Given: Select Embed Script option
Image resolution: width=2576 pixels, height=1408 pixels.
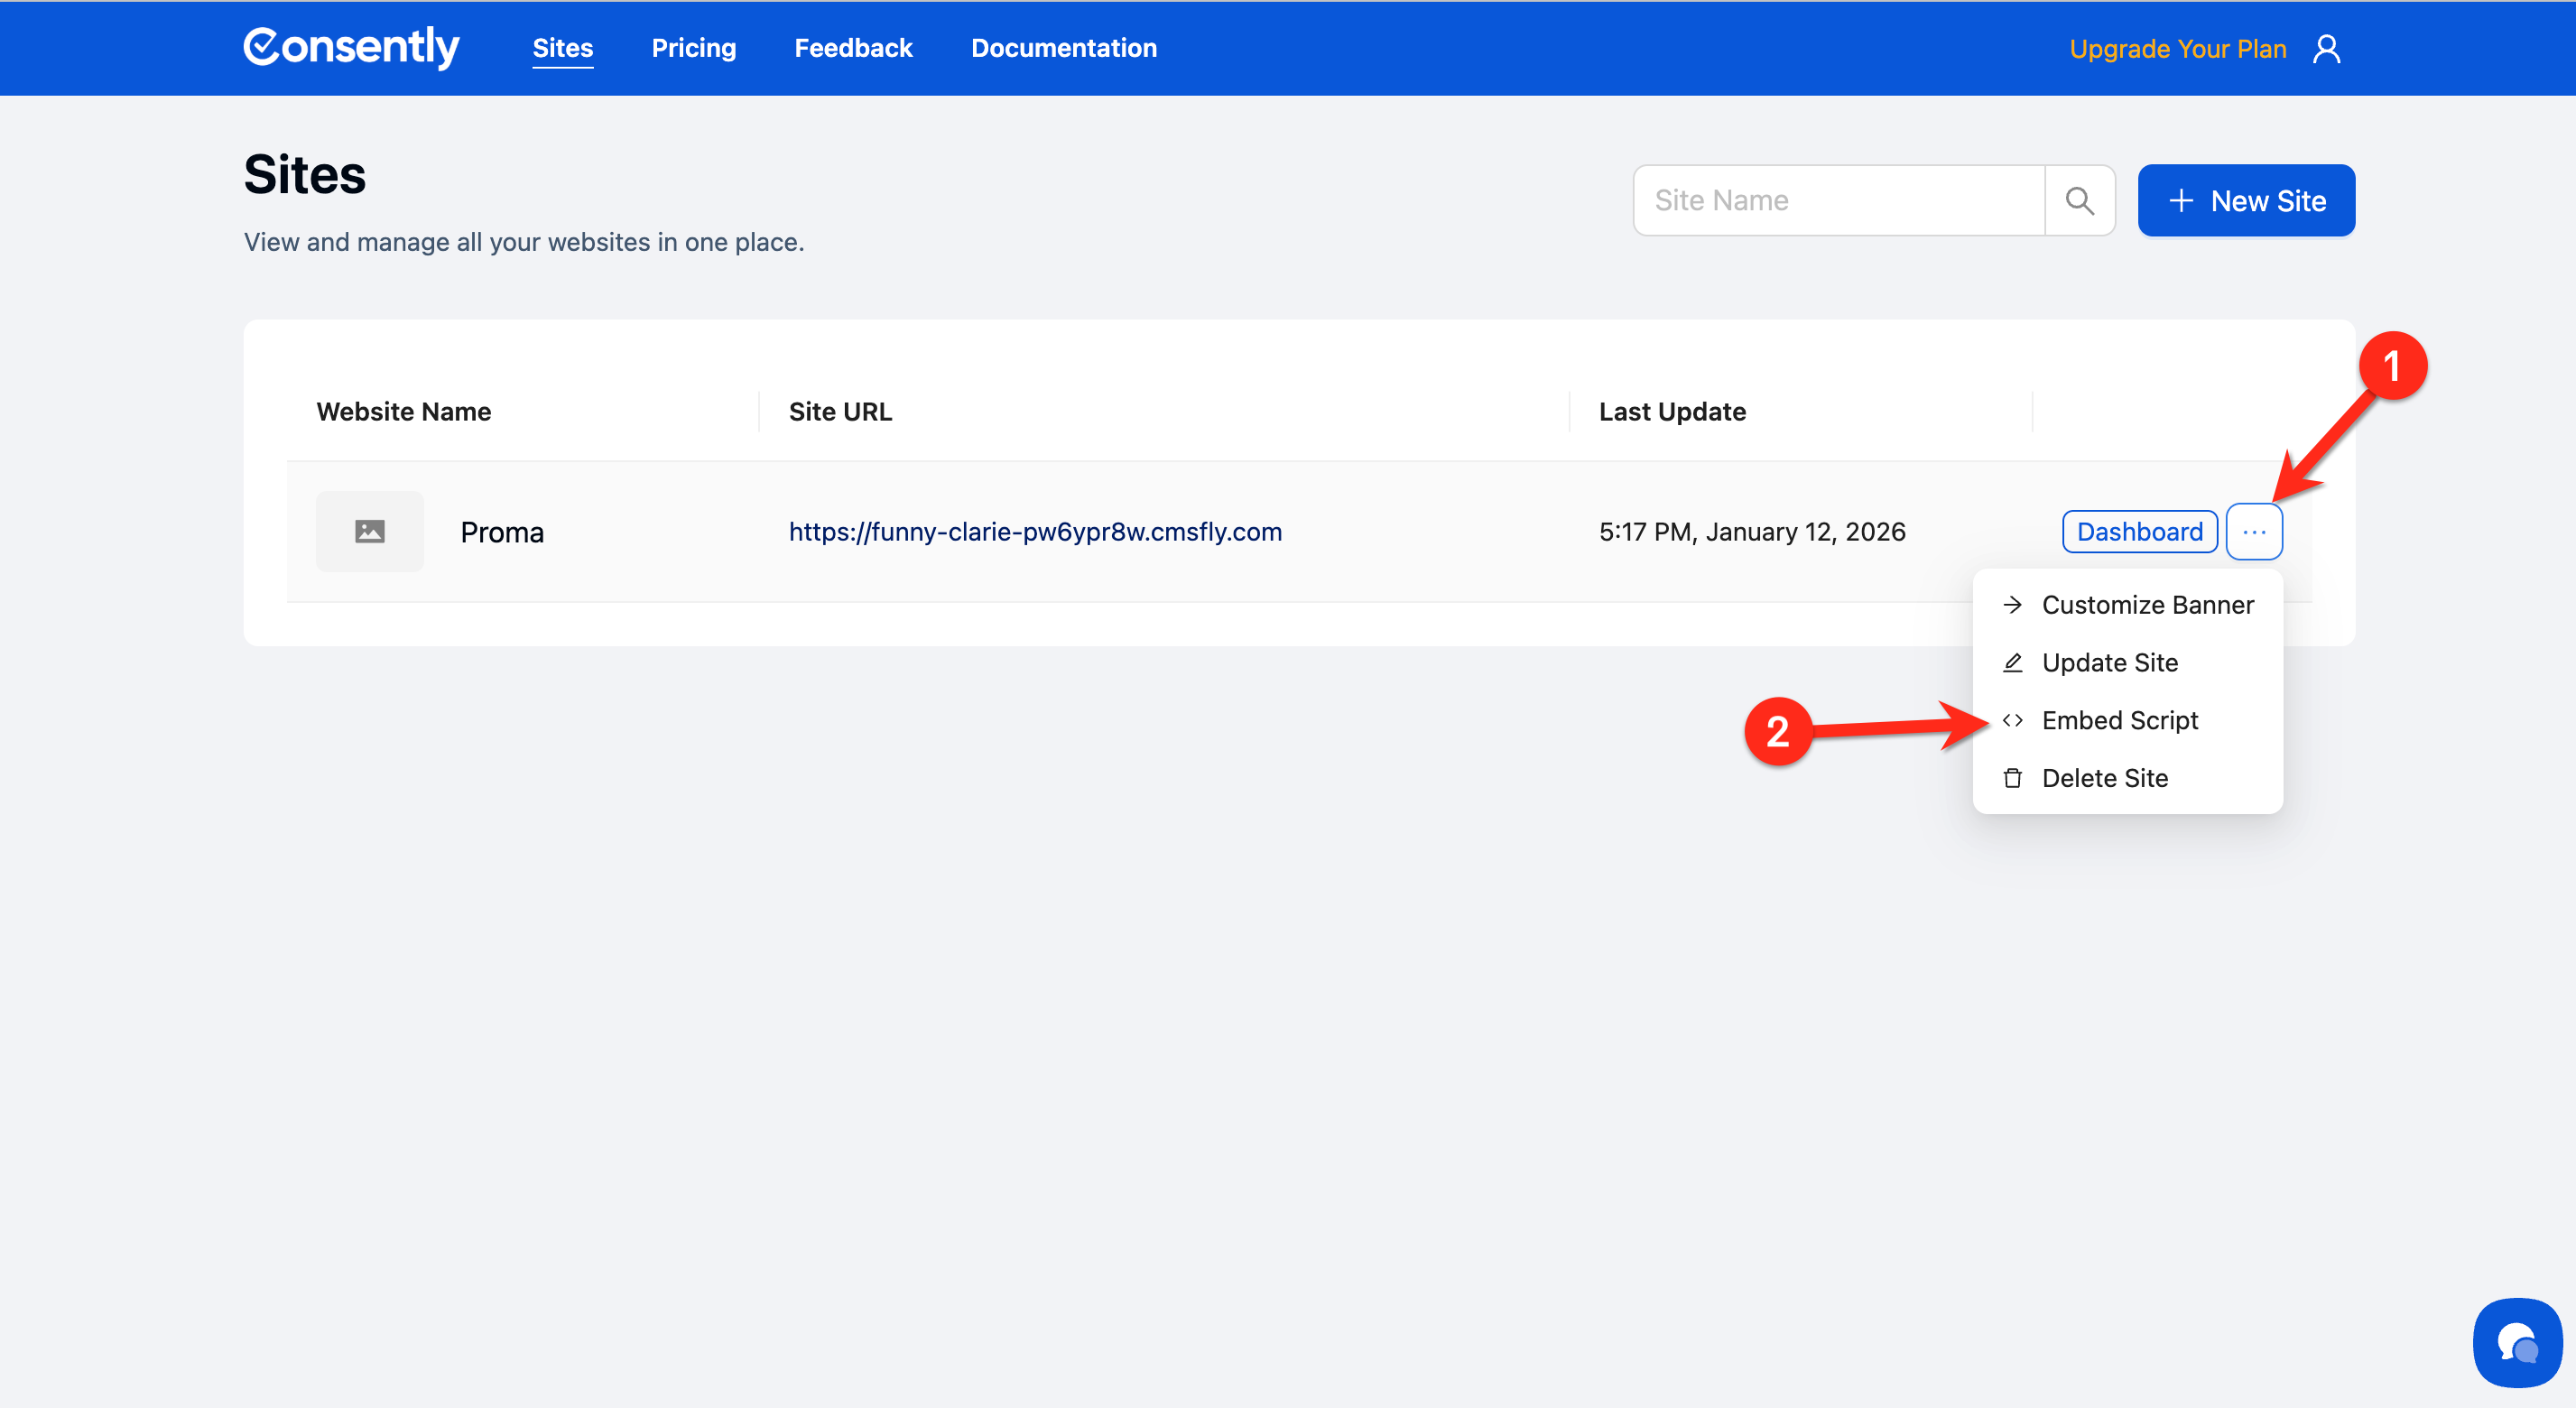Looking at the screenshot, I should click(2119, 721).
